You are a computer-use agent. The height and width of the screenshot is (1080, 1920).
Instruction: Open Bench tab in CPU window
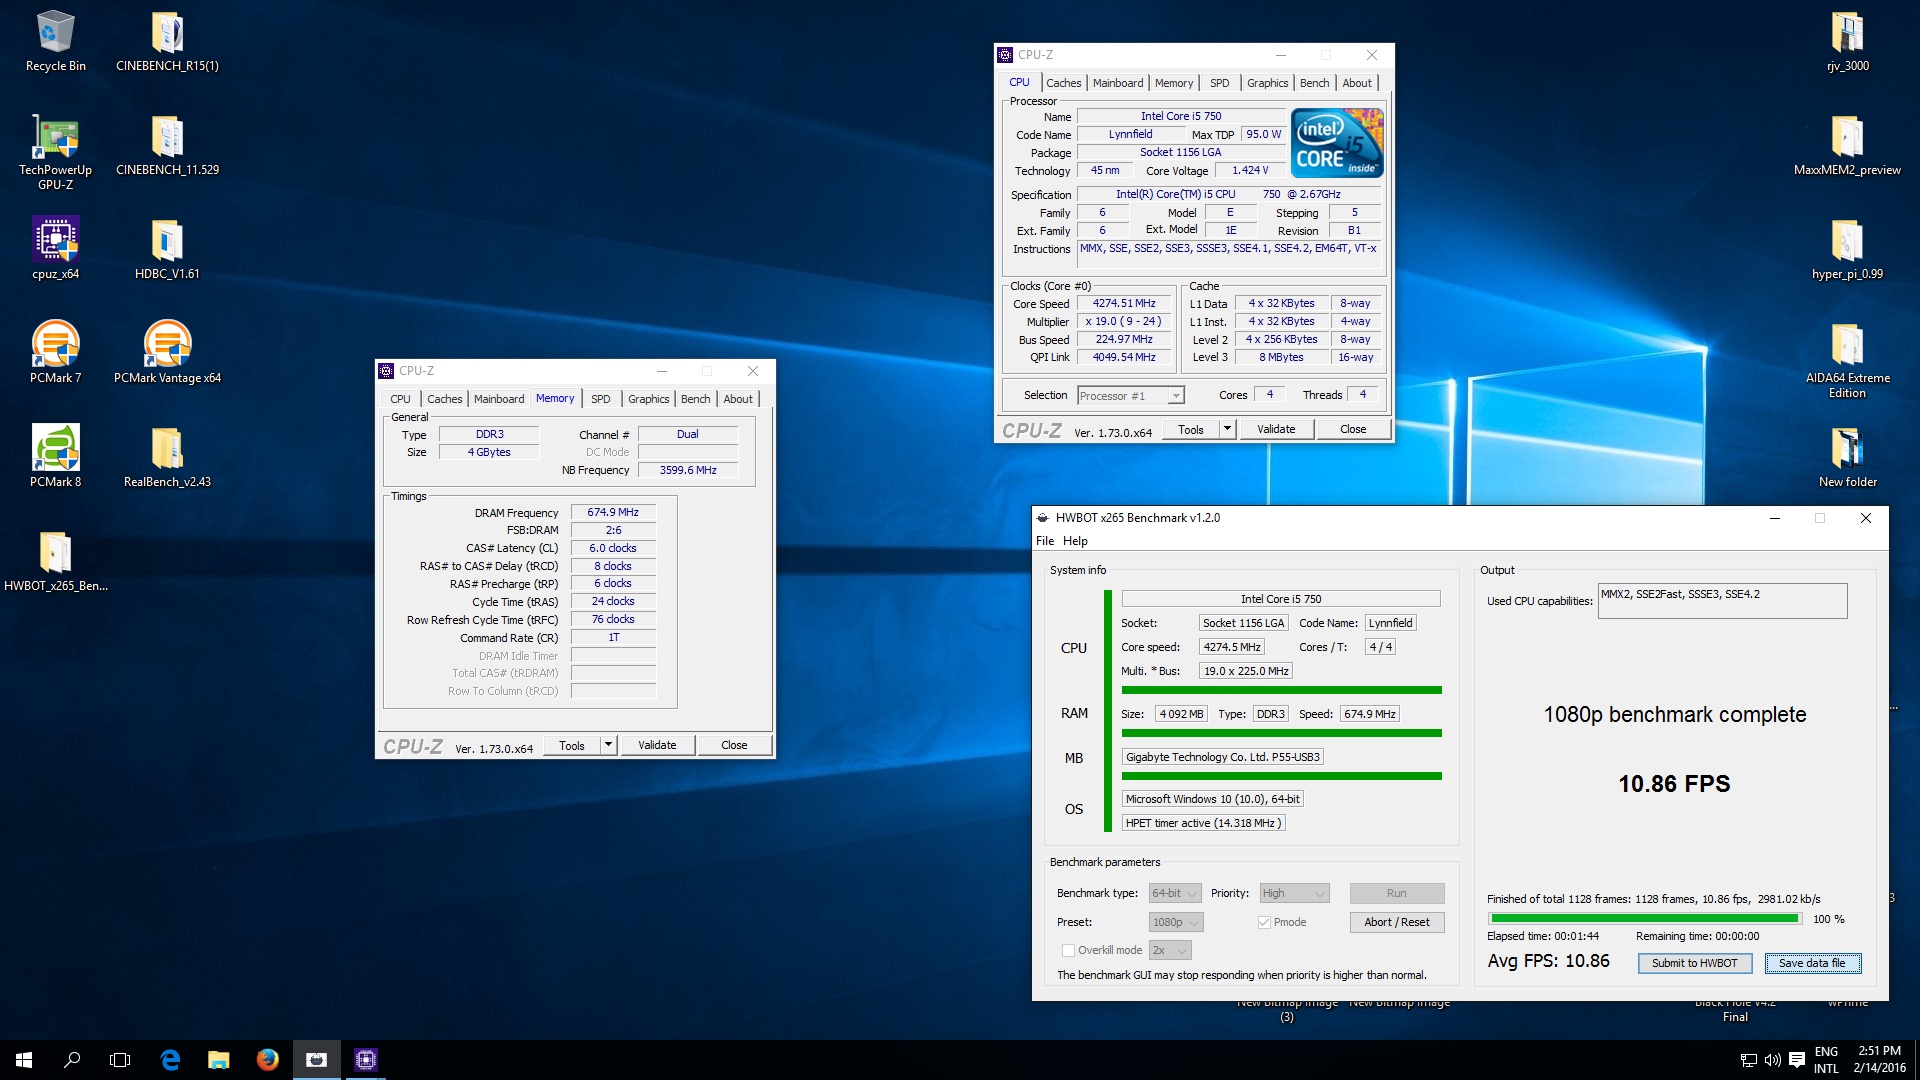click(1314, 83)
